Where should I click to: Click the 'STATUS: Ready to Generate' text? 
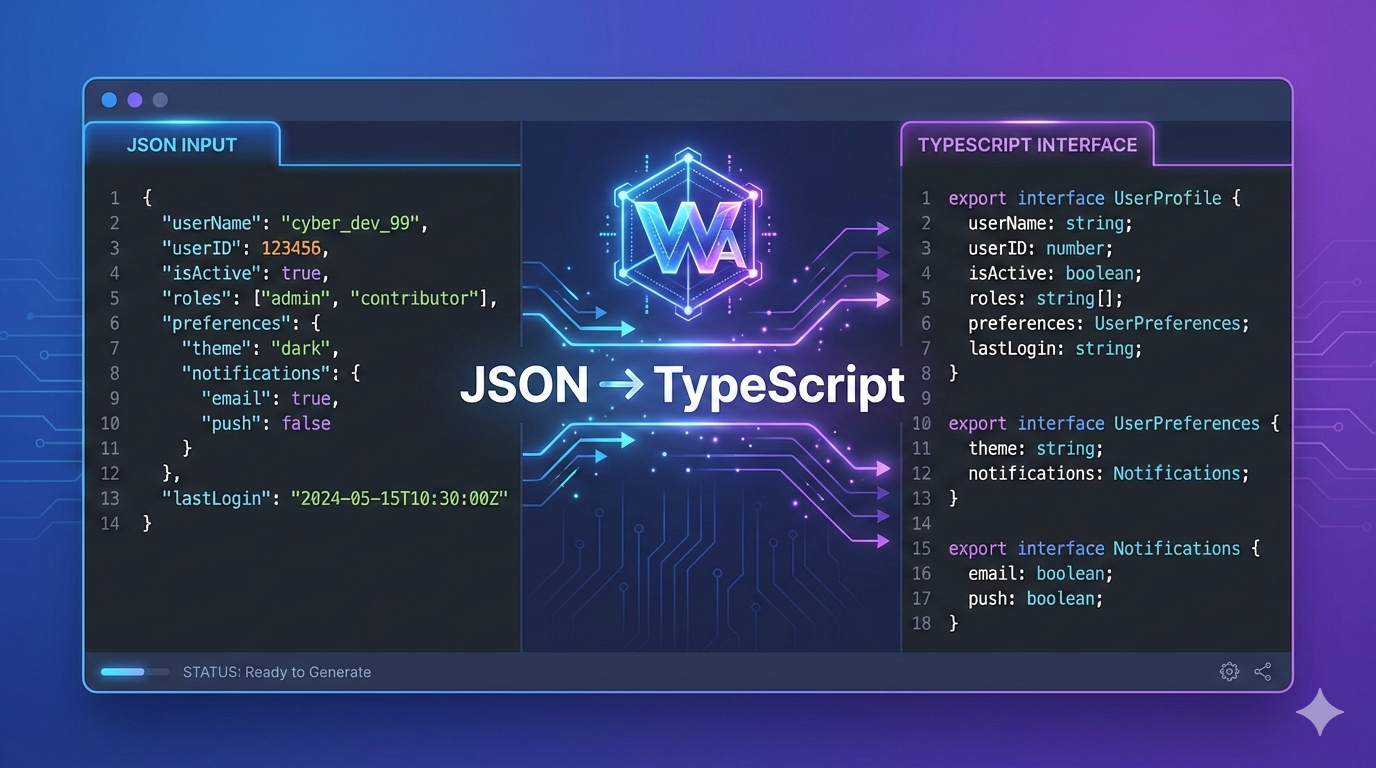(x=277, y=672)
